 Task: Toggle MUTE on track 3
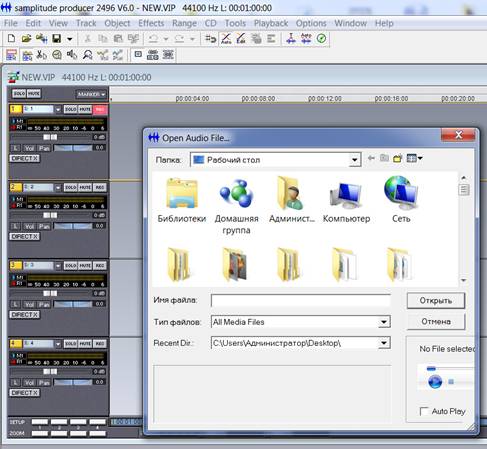coord(85,266)
